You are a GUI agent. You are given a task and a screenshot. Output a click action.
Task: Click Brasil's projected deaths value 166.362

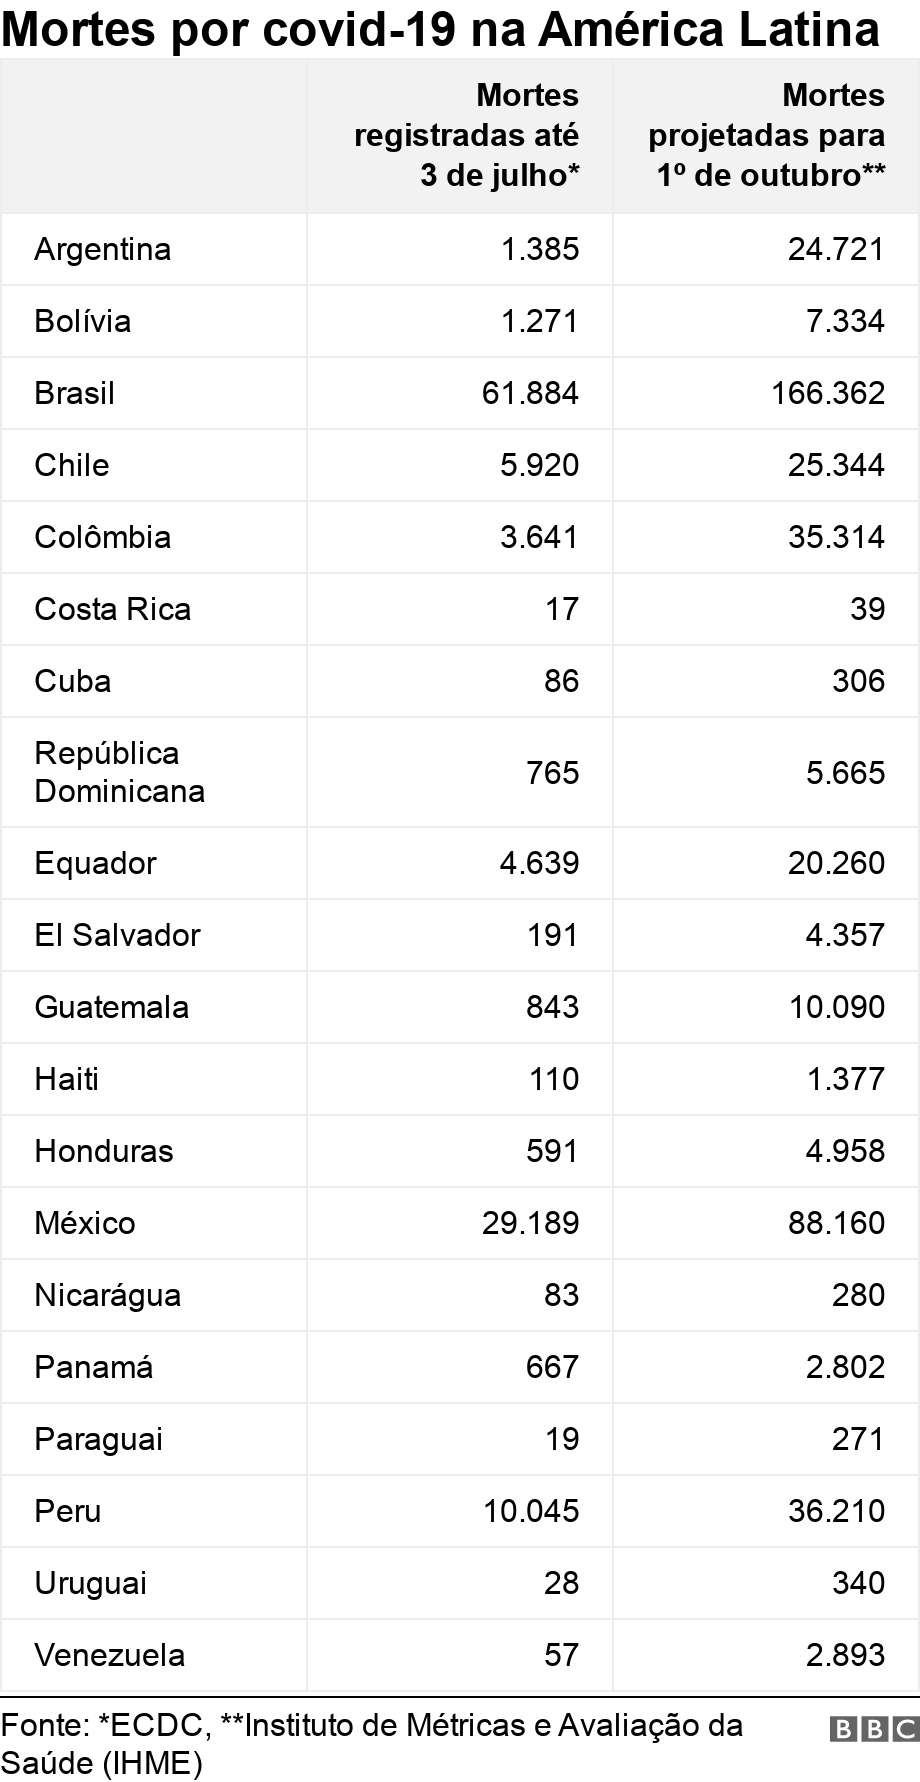828,393
